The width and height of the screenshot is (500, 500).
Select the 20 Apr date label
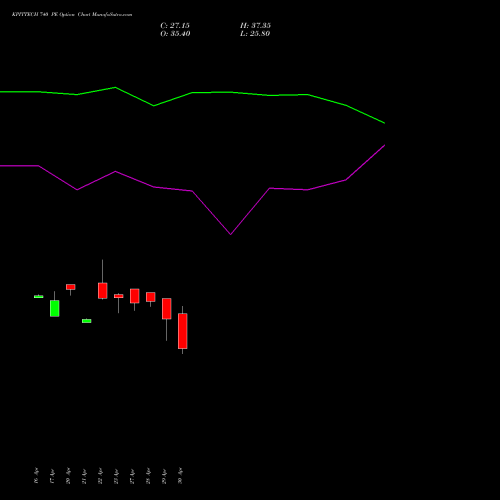point(68,476)
